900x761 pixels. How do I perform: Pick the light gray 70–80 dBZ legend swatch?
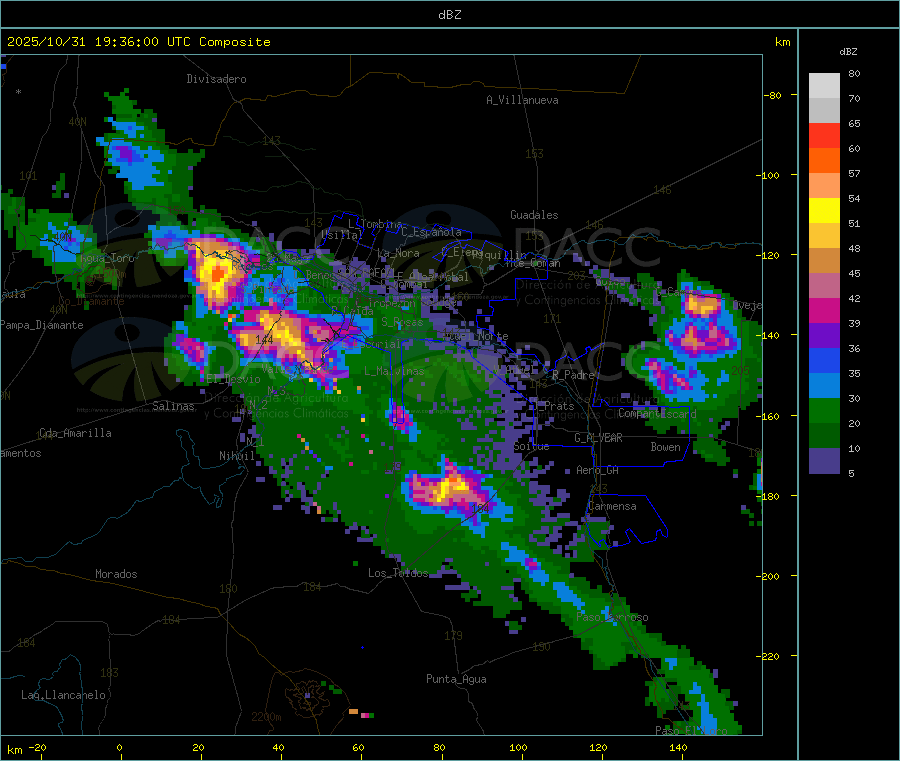(824, 86)
